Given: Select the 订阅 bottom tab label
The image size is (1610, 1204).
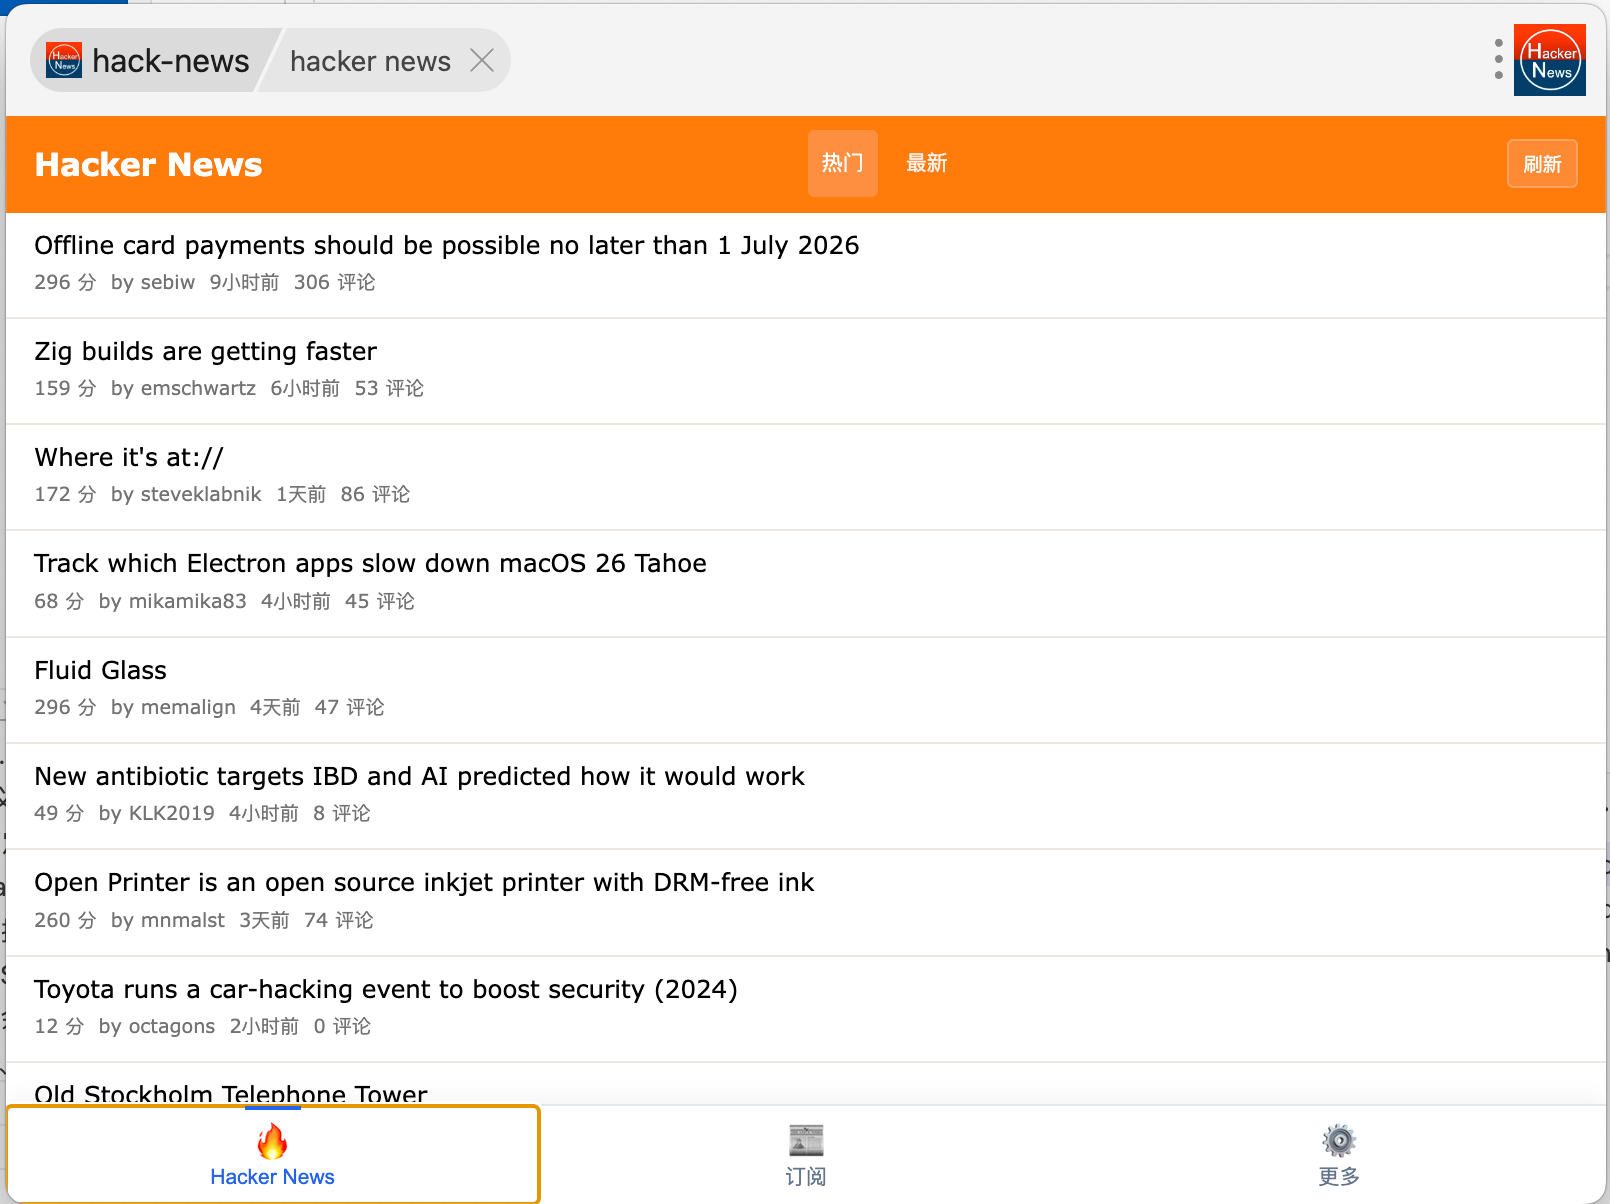Looking at the screenshot, I should click(x=806, y=1177).
